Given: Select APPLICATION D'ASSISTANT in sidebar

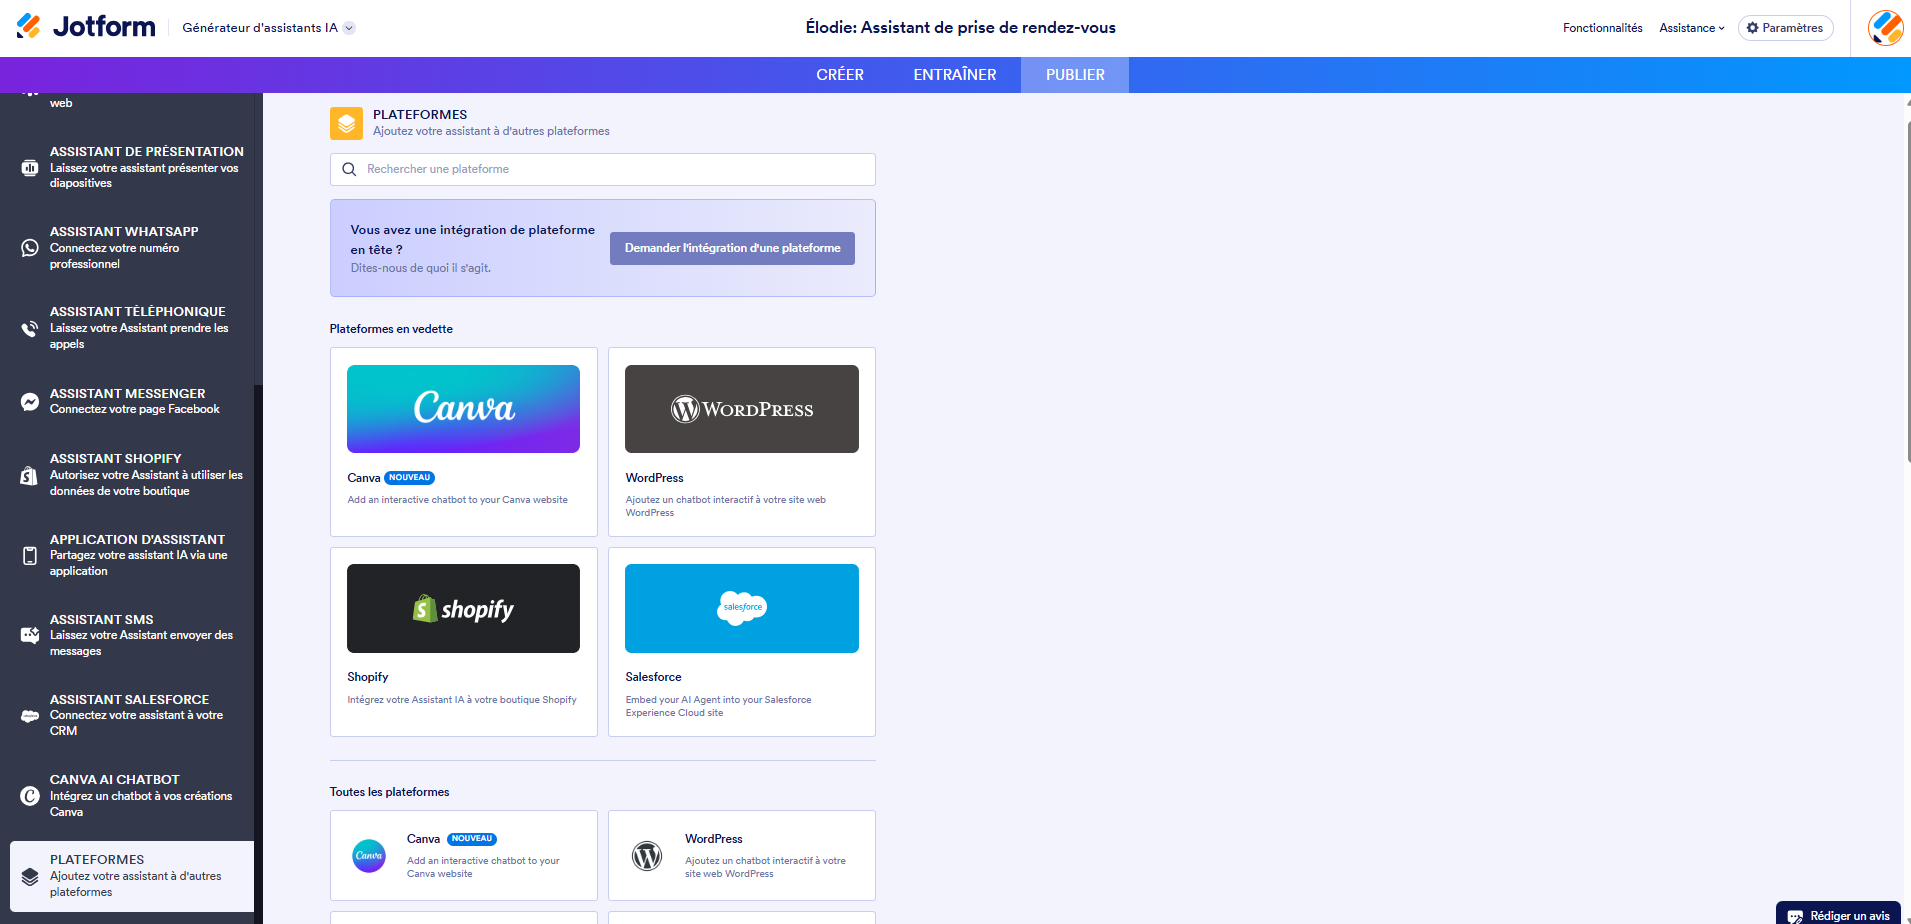Looking at the screenshot, I should tap(132, 555).
